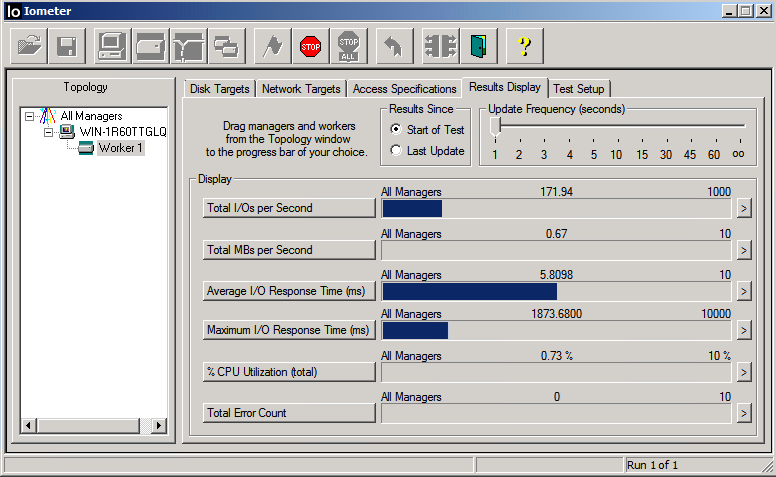Click the Total I/Os per Second button
Screen dimensions: 776x477
[x=289, y=208]
